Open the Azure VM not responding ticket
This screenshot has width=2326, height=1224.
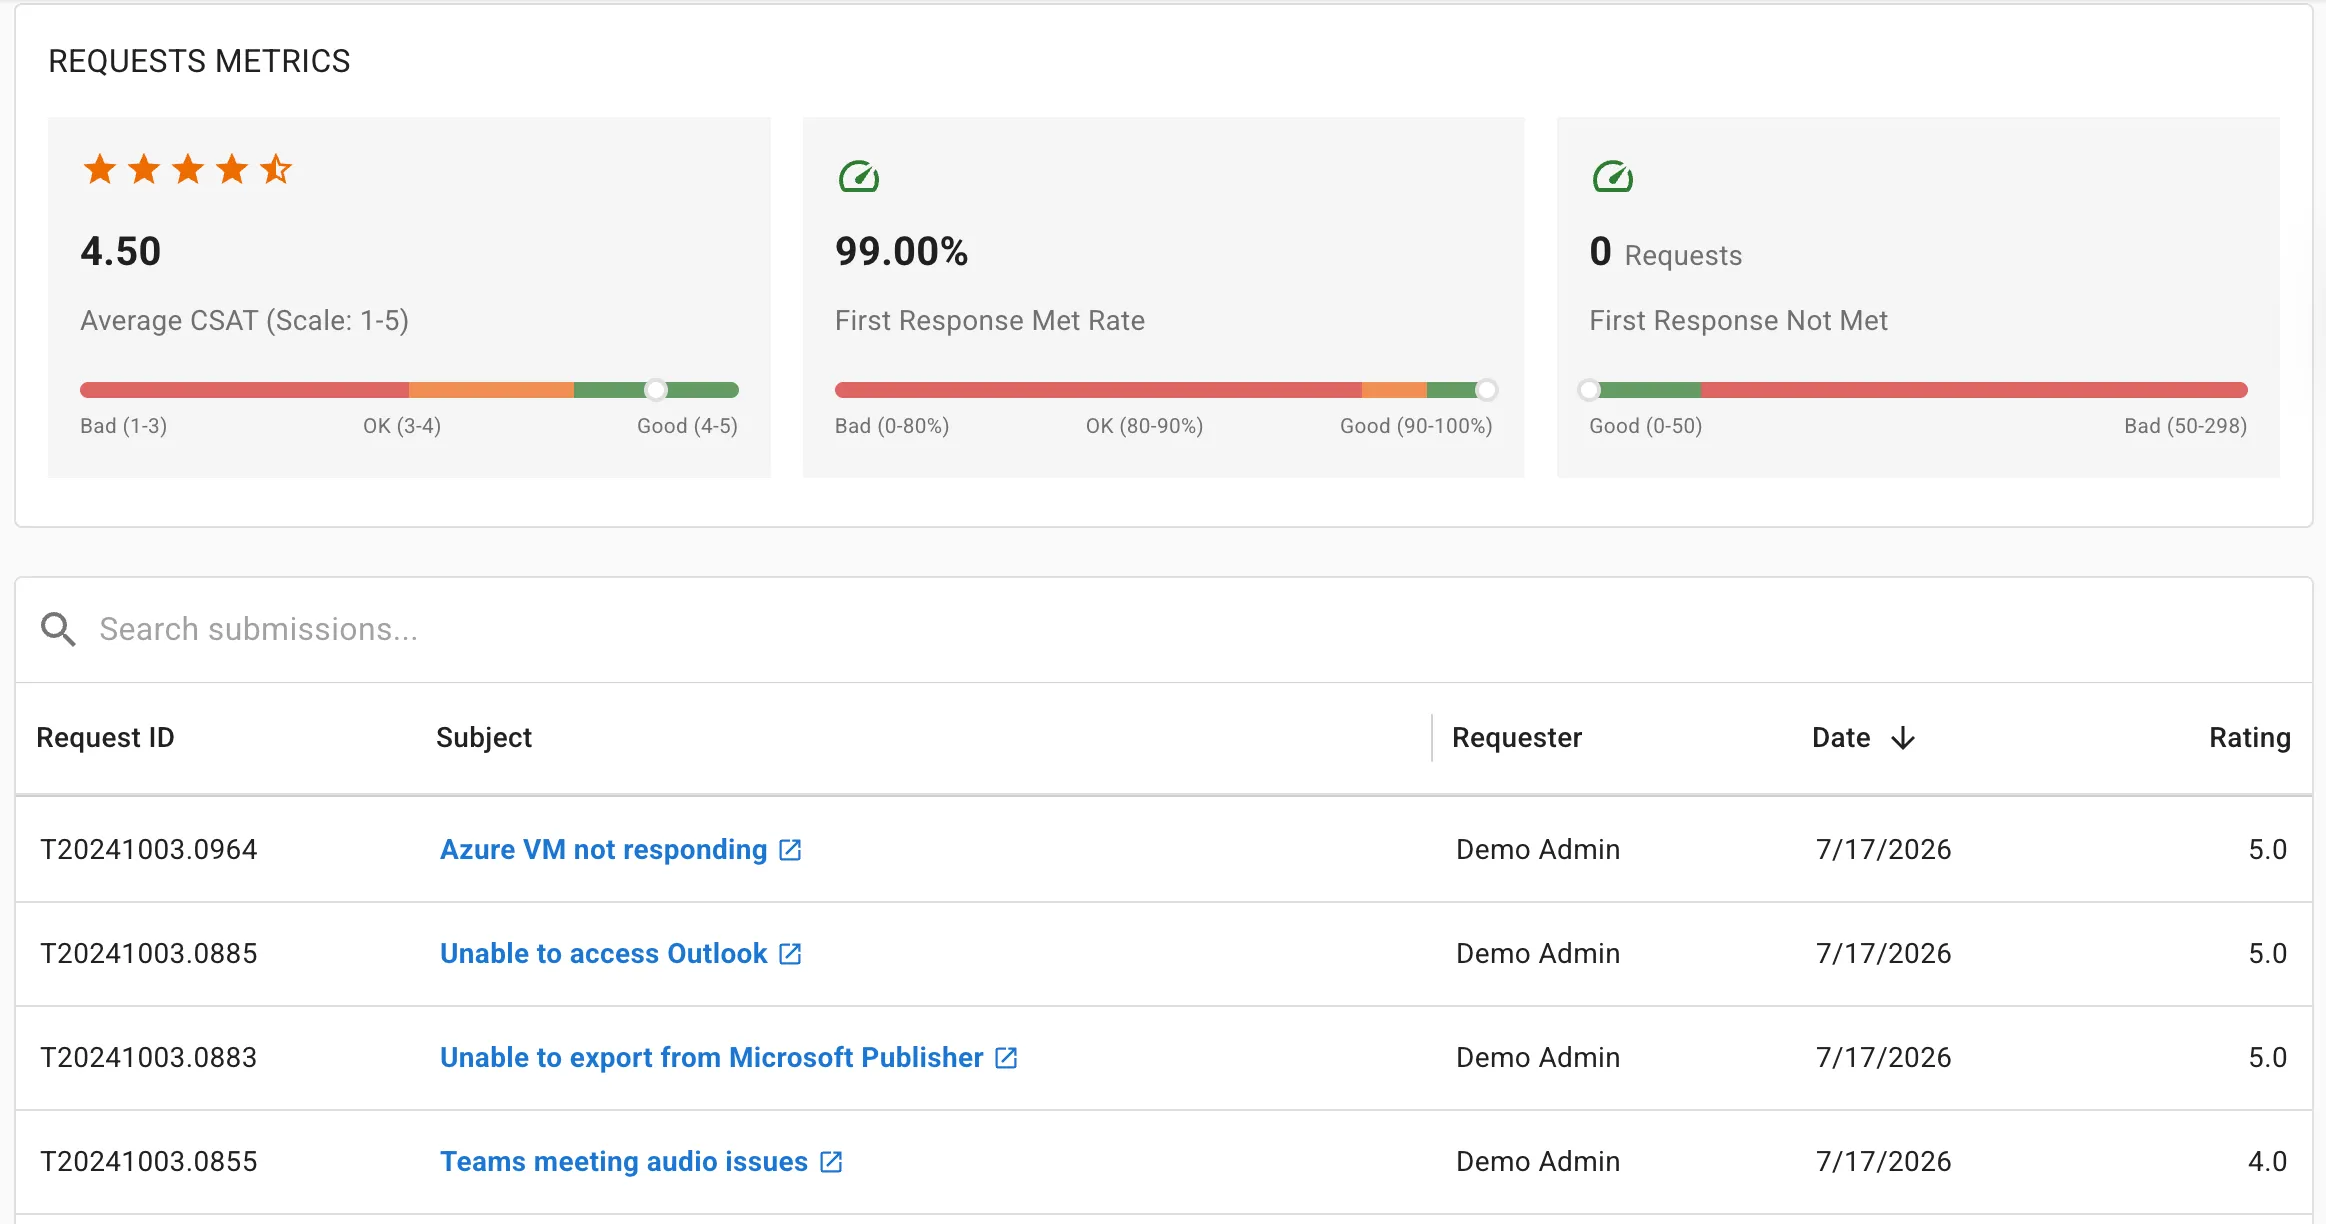[603, 850]
